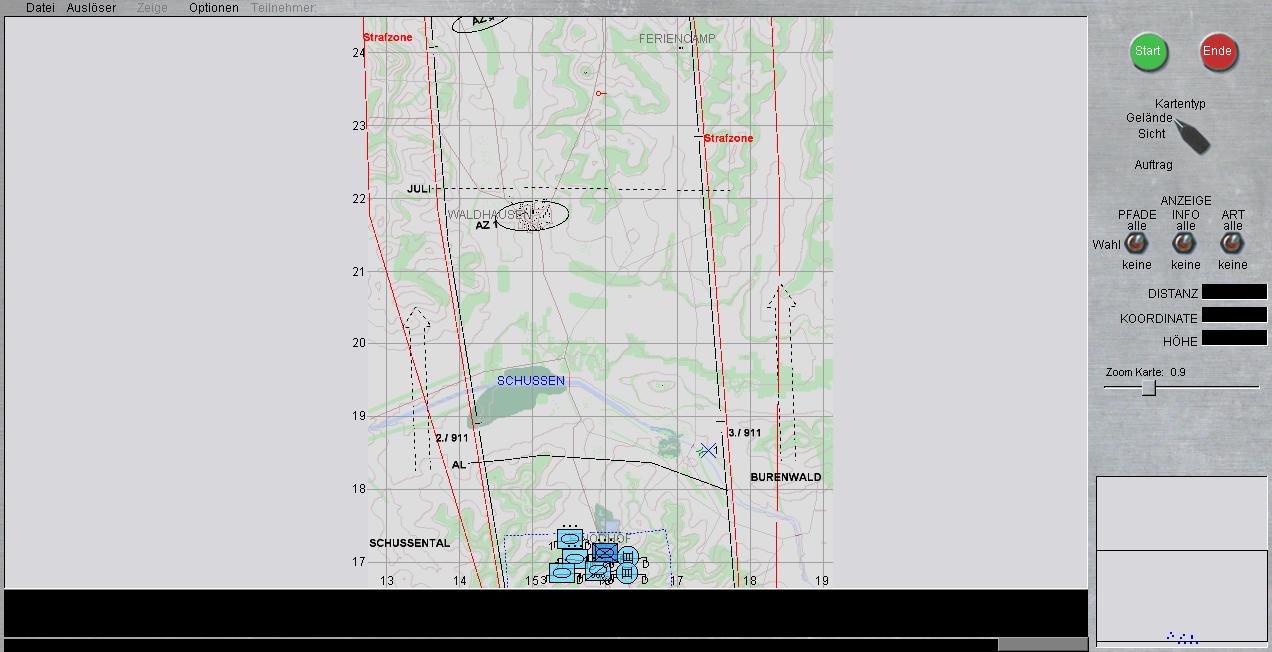Select the topmost armored unit symbol
This screenshot has height=652, width=1272.
tap(570, 539)
